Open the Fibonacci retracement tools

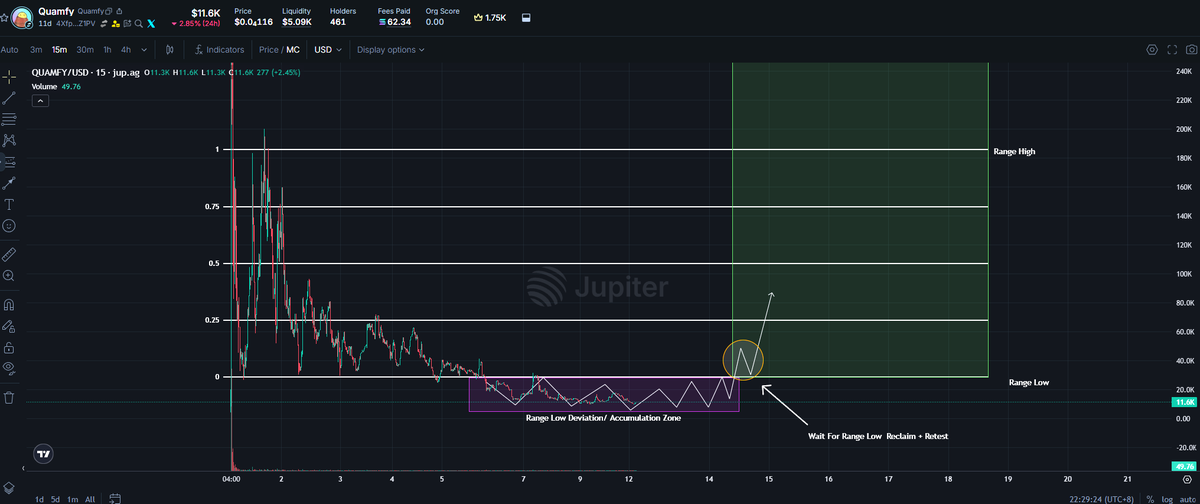pos(9,119)
